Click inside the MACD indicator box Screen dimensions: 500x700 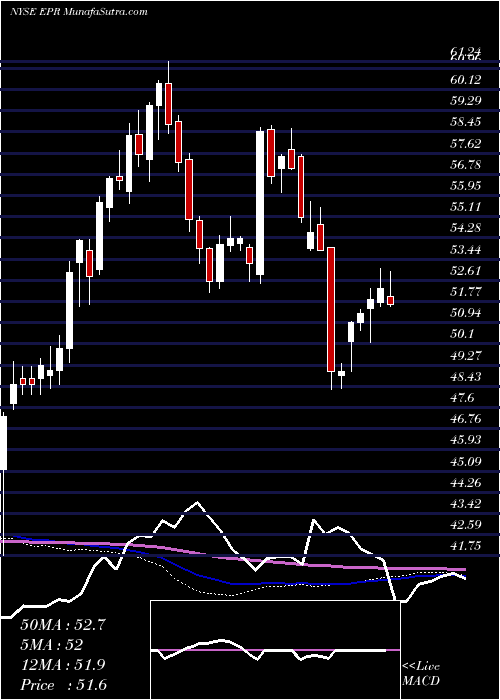coord(275,650)
